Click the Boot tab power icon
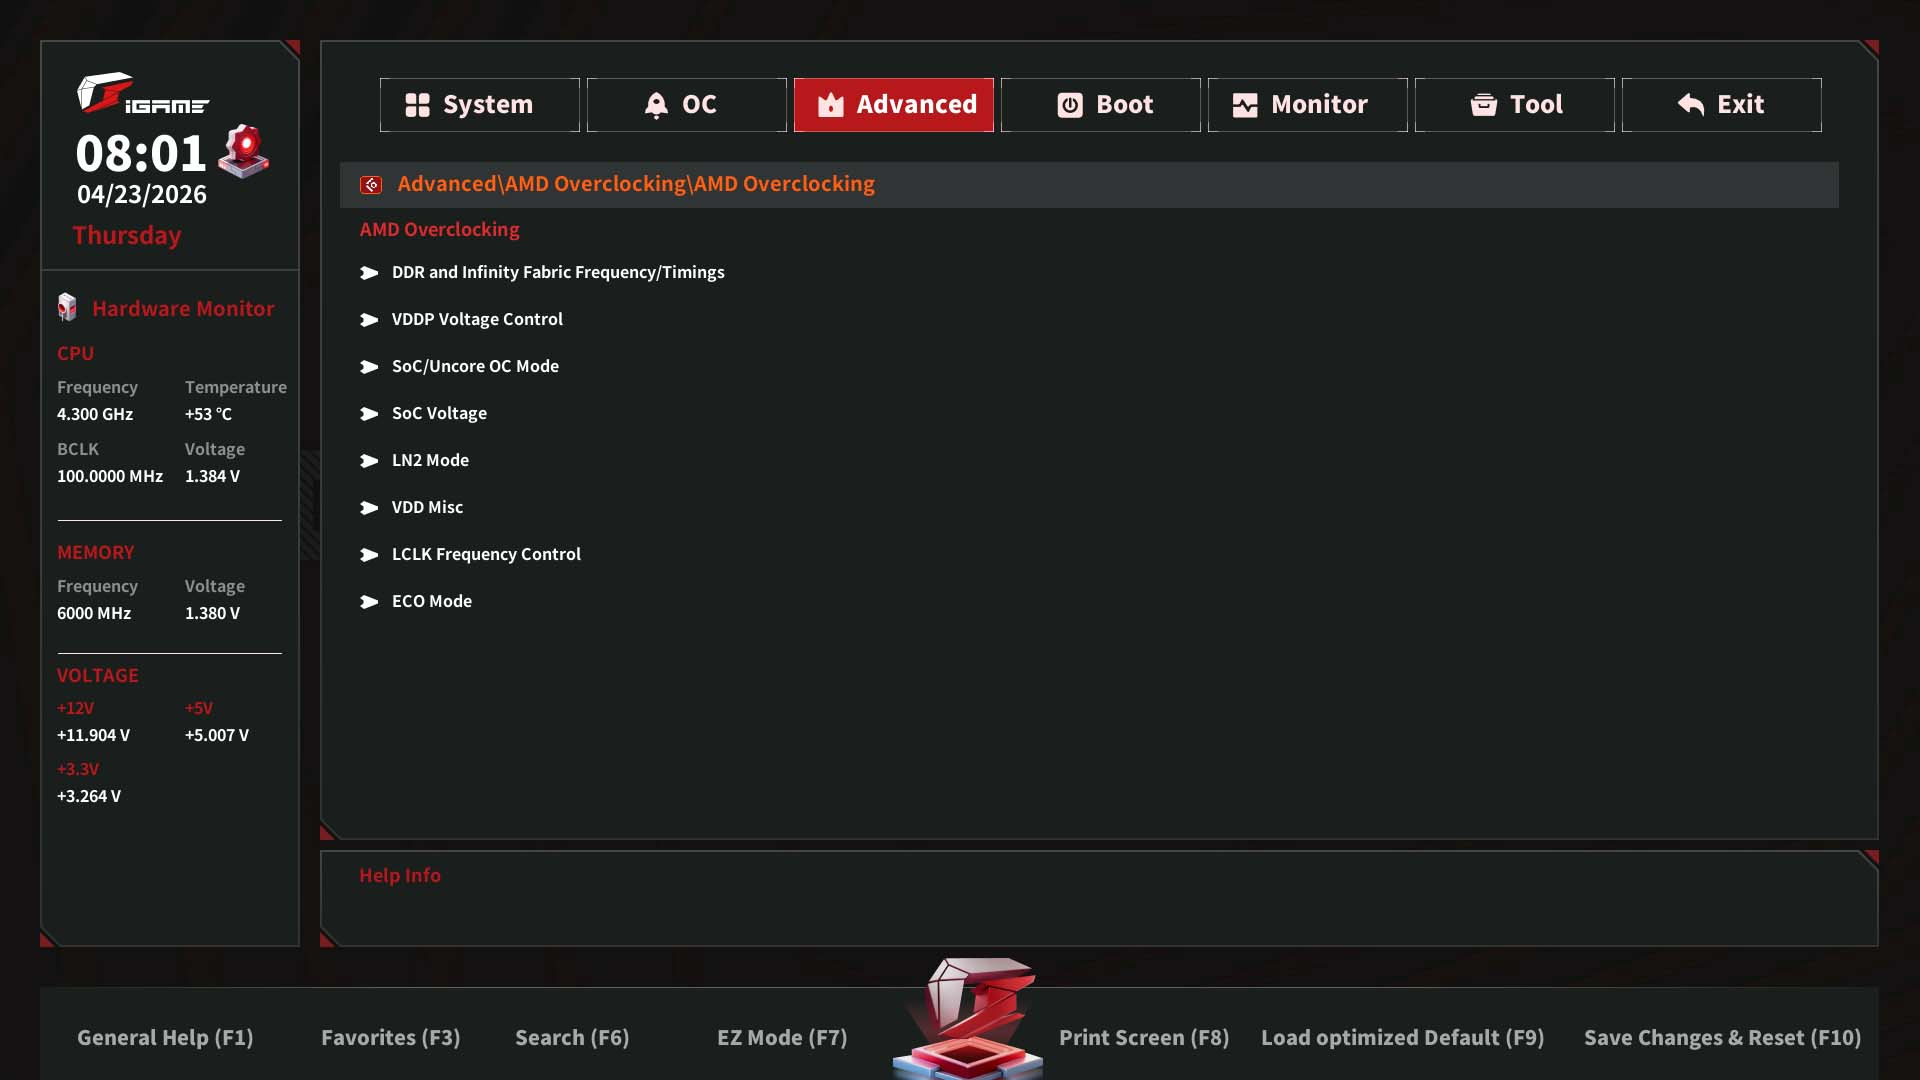1920x1080 pixels. pos(1070,105)
